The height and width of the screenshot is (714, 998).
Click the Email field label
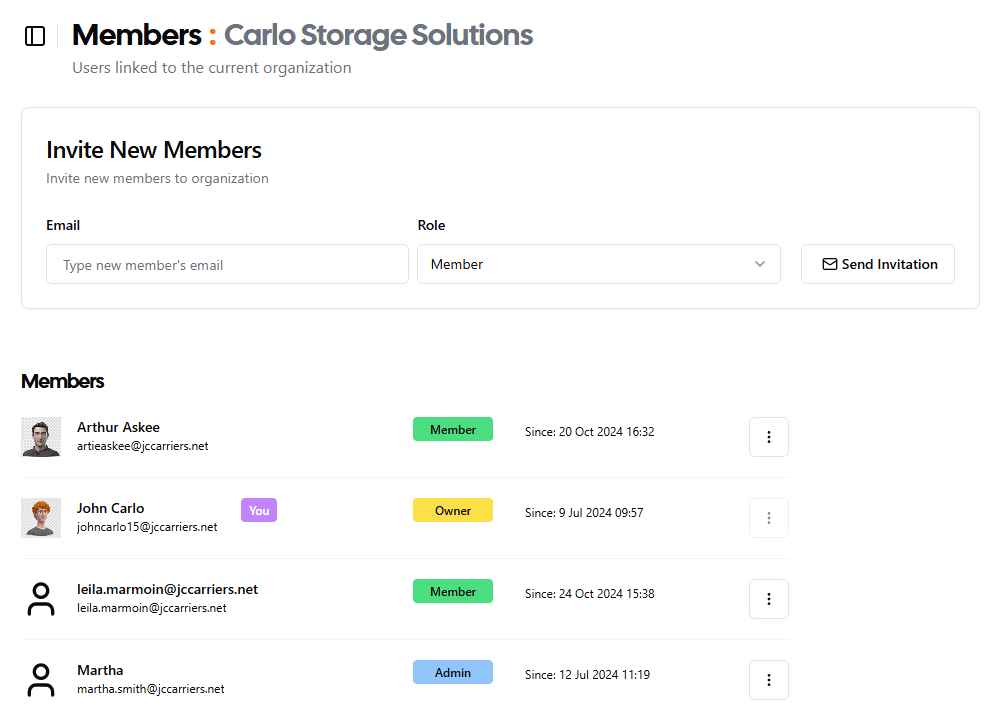pyautogui.click(x=63, y=225)
